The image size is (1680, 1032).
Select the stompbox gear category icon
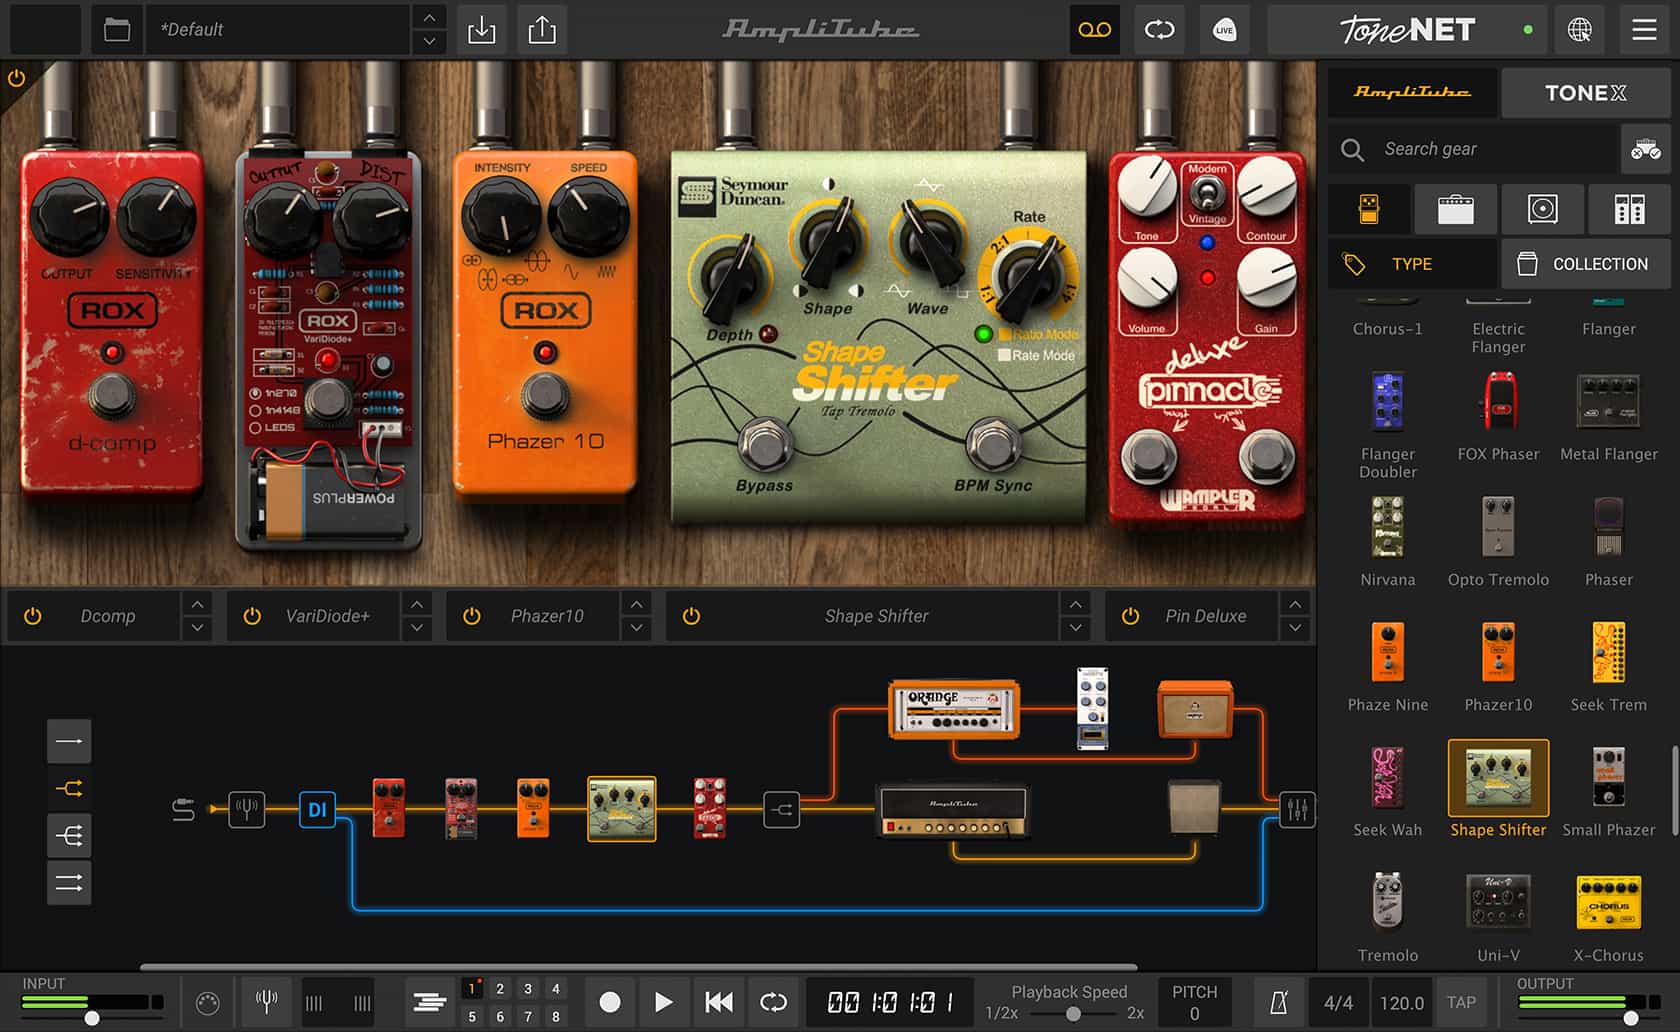[x=1369, y=209]
